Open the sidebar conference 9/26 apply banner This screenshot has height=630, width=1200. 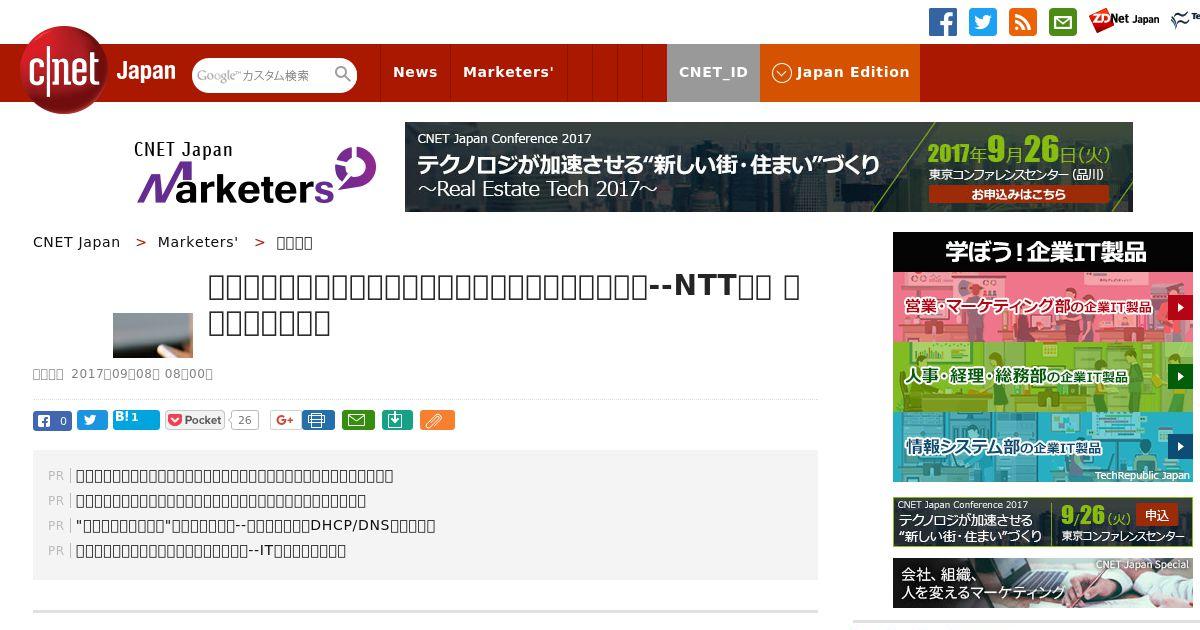point(1042,522)
